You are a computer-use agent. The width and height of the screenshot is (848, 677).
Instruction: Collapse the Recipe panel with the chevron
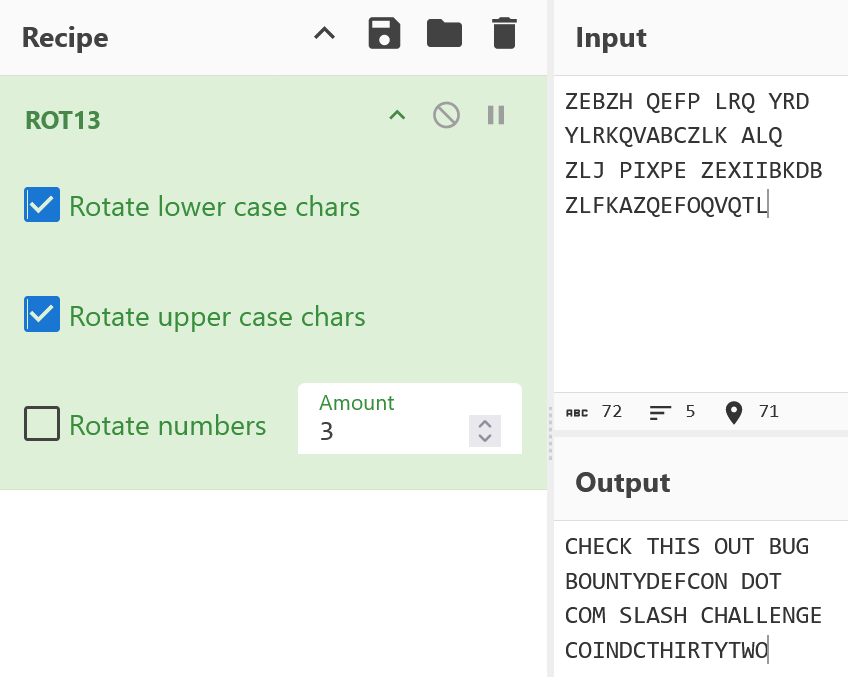(324, 34)
